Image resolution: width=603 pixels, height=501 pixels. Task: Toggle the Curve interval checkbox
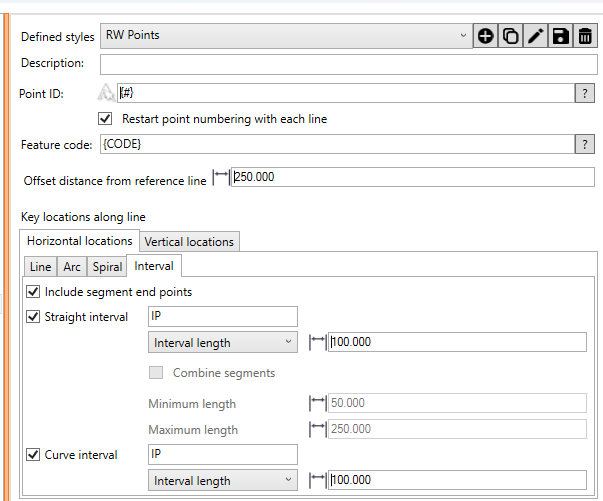tap(35, 455)
